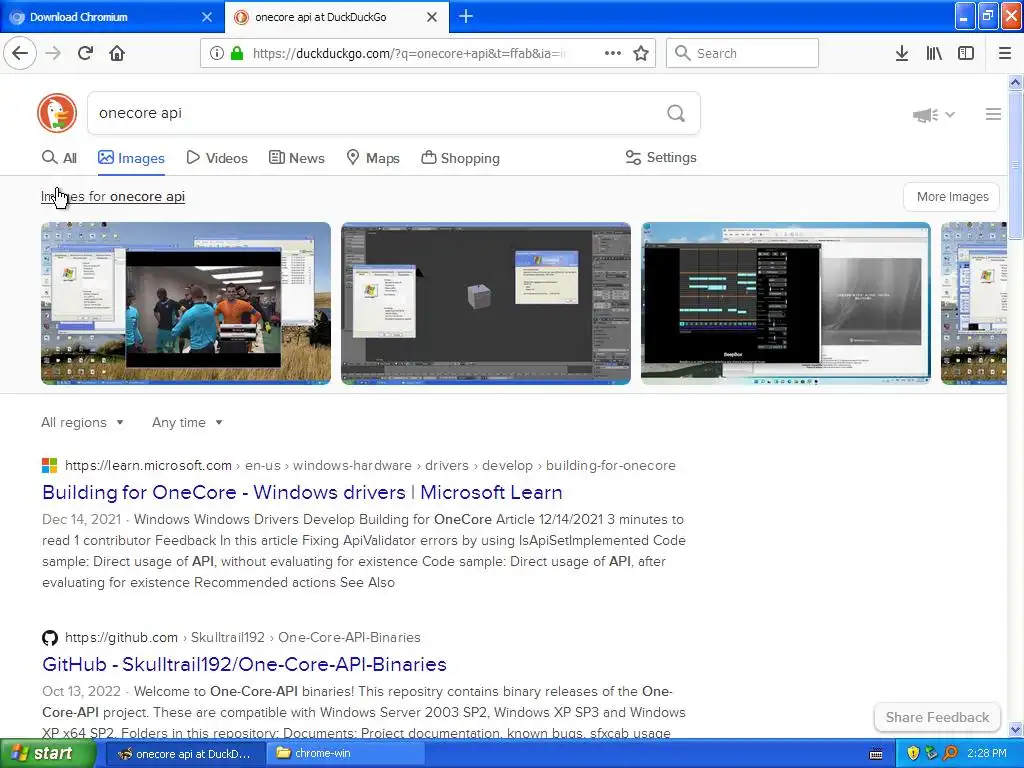Click the security shield tray icon
Screen dimensions: 1024x768
point(913,754)
